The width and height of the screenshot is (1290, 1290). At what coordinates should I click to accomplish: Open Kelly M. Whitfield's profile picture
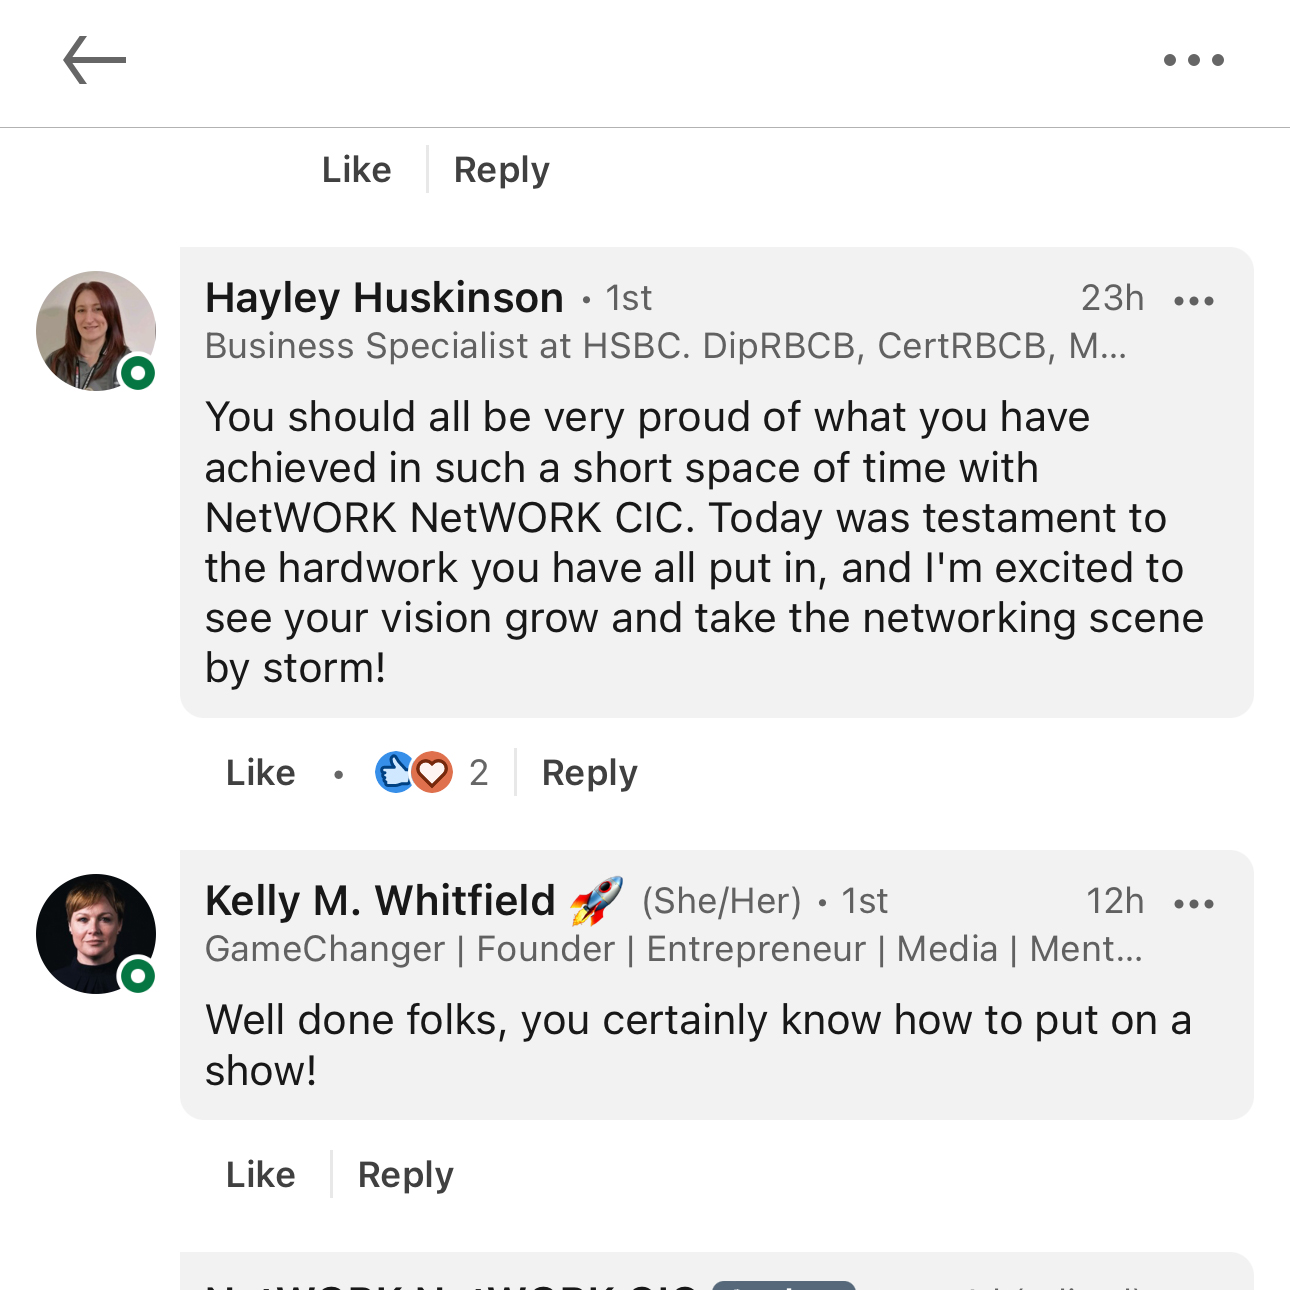click(96, 933)
